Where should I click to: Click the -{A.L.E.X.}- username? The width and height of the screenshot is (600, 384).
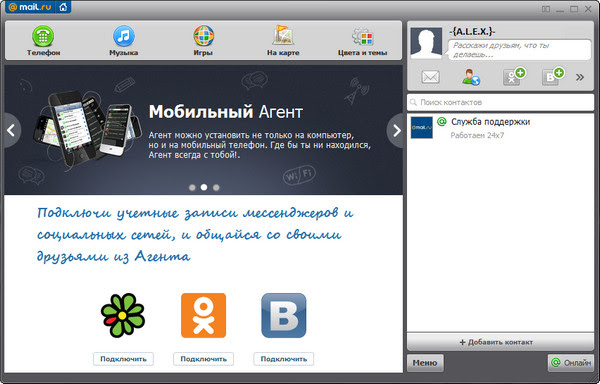click(473, 32)
